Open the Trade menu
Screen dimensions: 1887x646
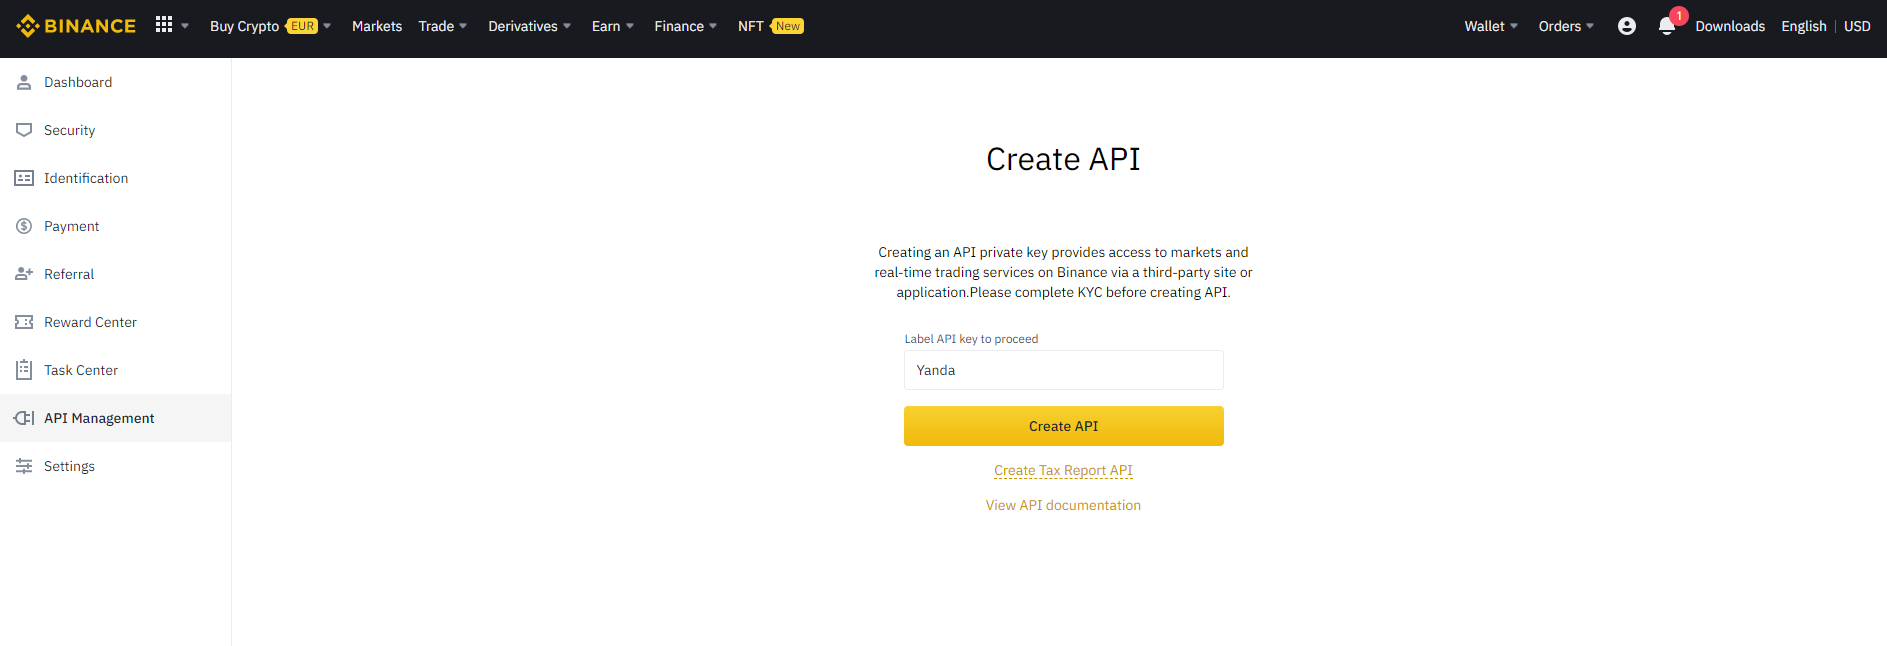pos(436,26)
